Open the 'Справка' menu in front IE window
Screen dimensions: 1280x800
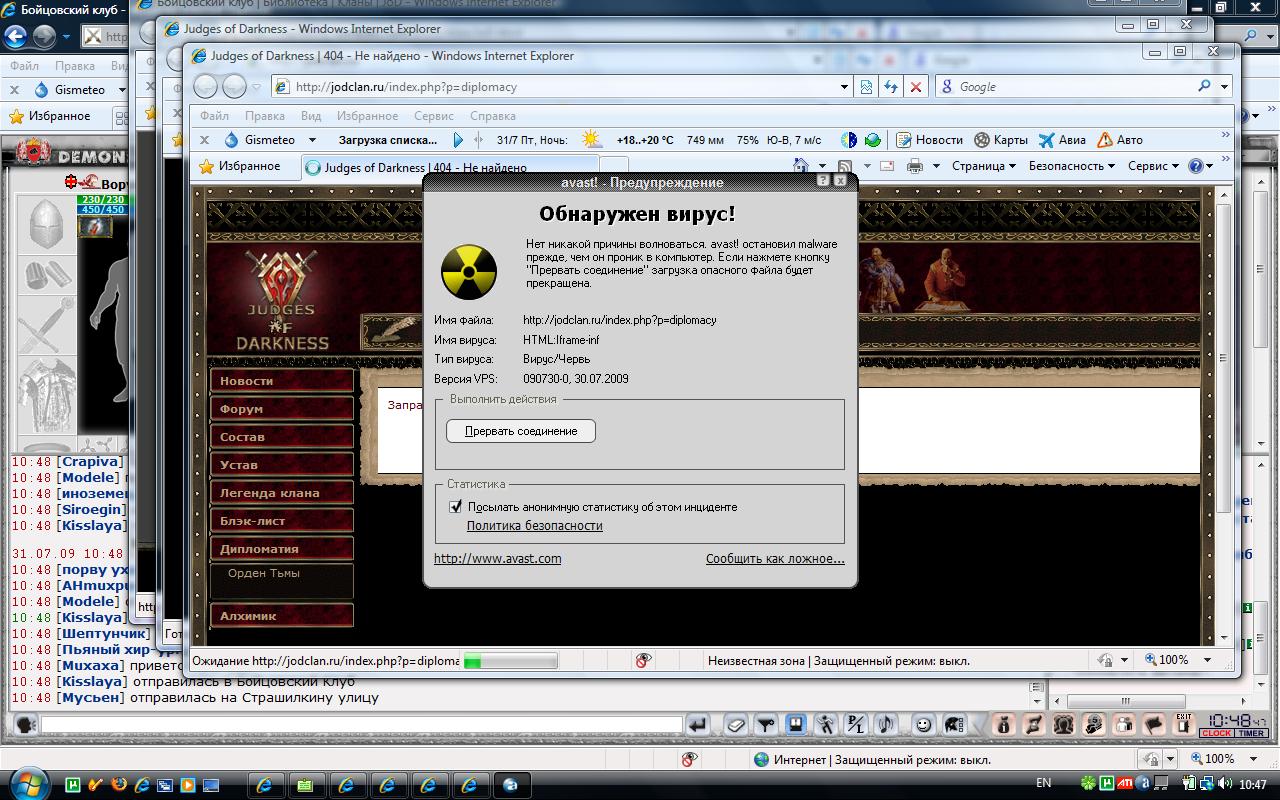tap(492, 116)
